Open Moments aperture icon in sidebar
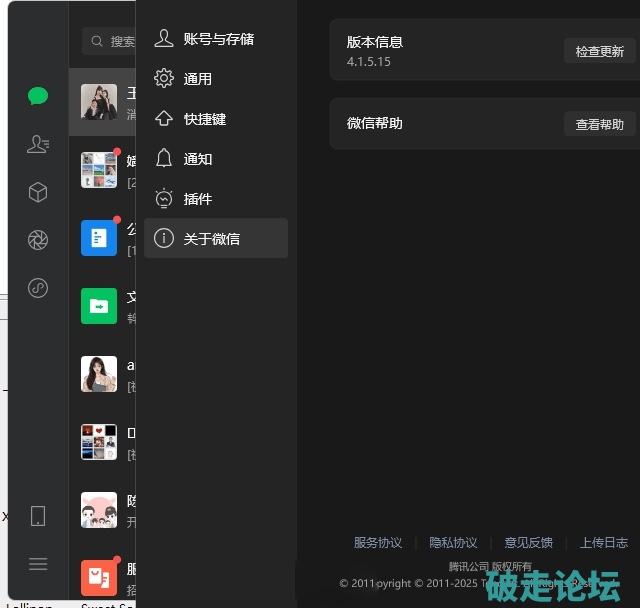The height and width of the screenshot is (608, 640). pyautogui.click(x=38, y=240)
